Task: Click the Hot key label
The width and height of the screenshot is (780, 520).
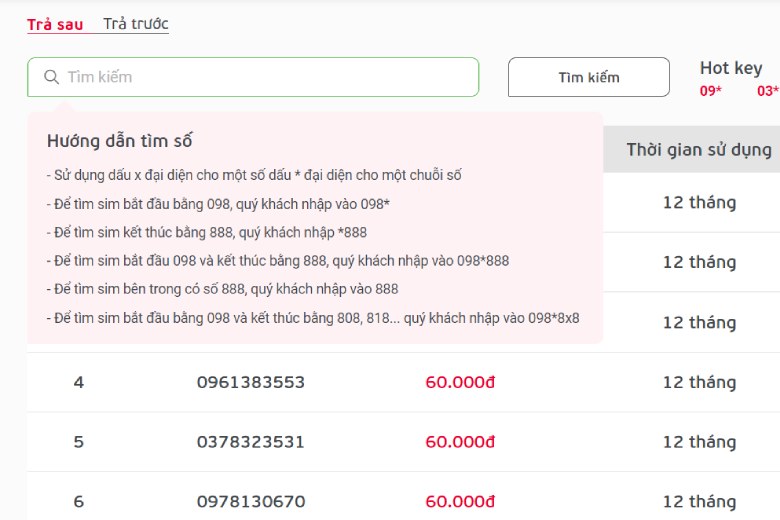Action: [731, 68]
